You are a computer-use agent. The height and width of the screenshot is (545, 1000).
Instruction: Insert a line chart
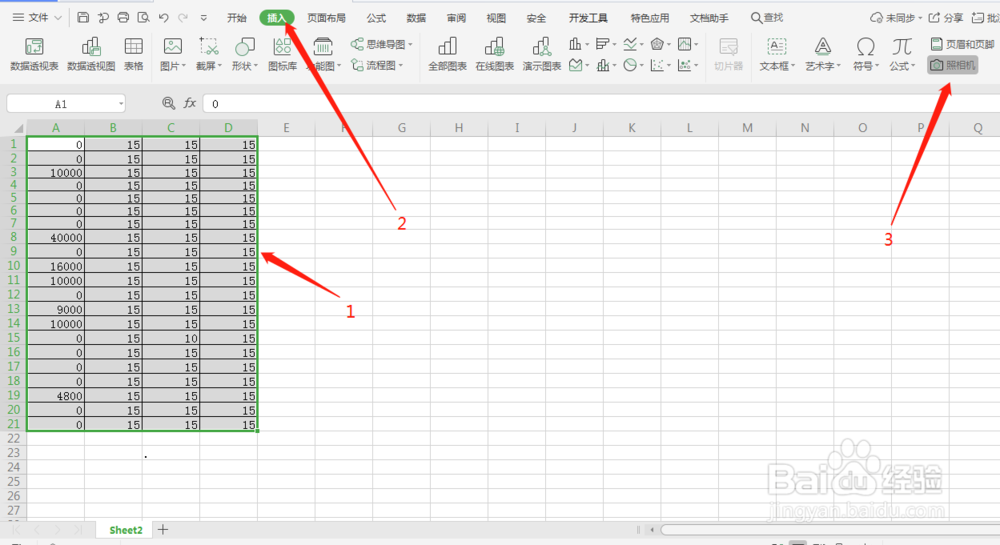[630, 44]
